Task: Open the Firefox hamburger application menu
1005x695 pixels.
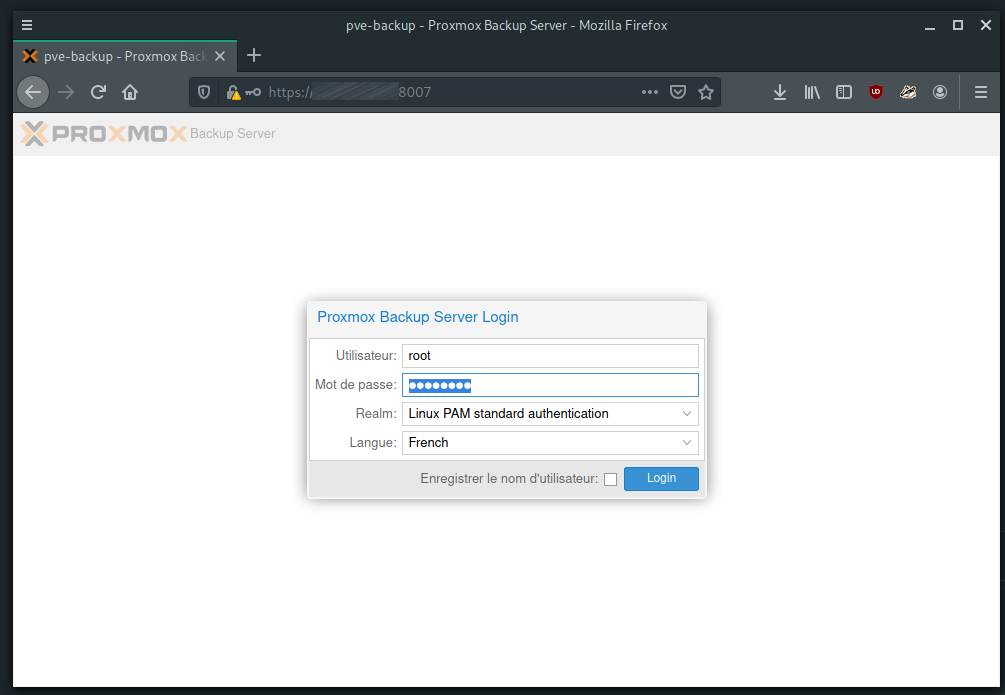Action: pos(981,92)
